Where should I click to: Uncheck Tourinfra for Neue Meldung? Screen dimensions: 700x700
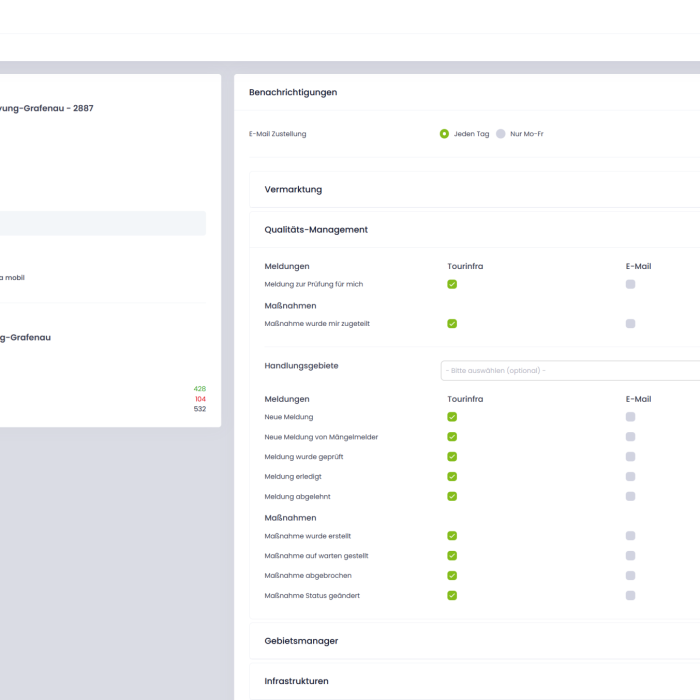452,417
